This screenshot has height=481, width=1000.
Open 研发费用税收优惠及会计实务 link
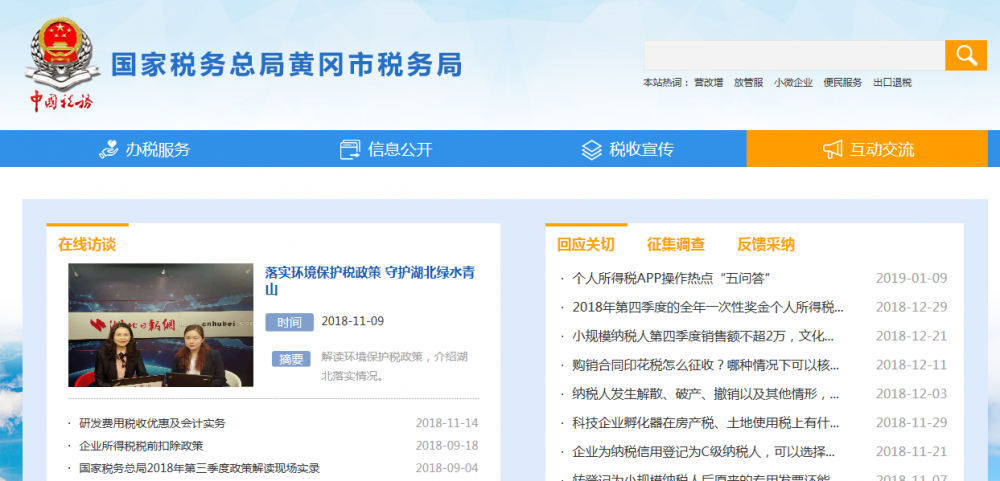[x=152, y=423]
